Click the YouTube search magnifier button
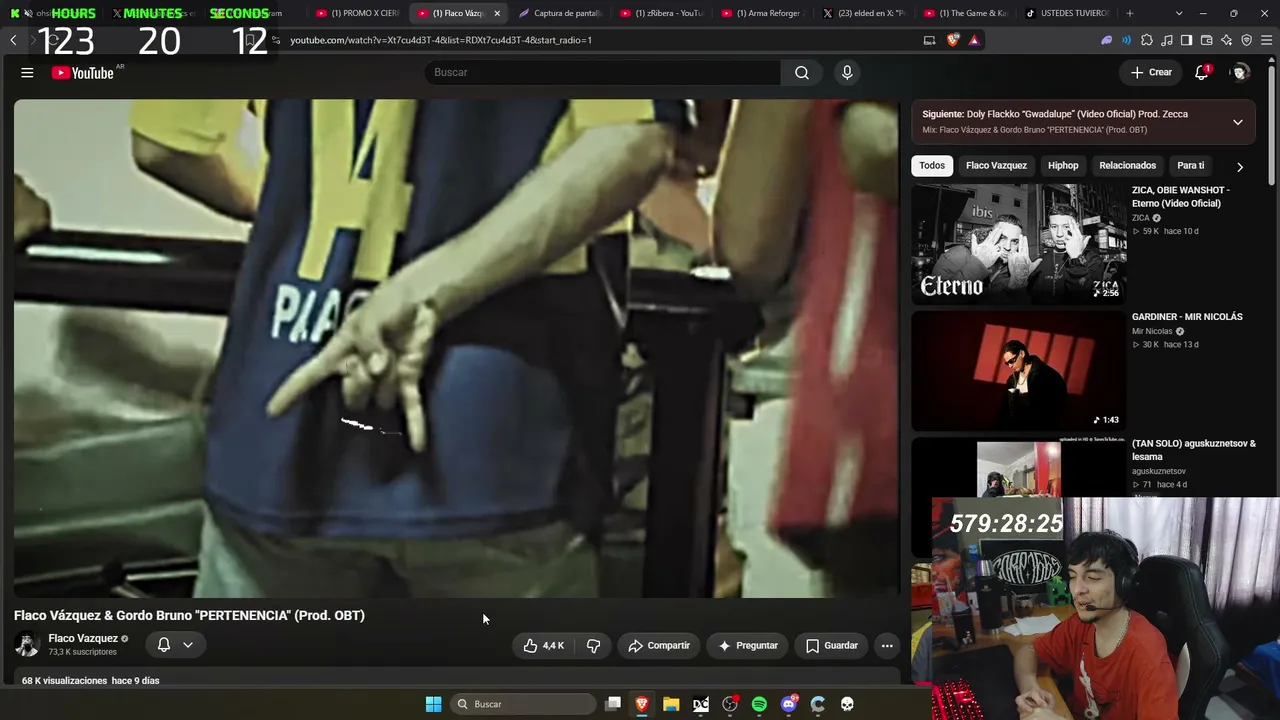The width and height of the screenshot is (1280, 720). coord(802,72)
